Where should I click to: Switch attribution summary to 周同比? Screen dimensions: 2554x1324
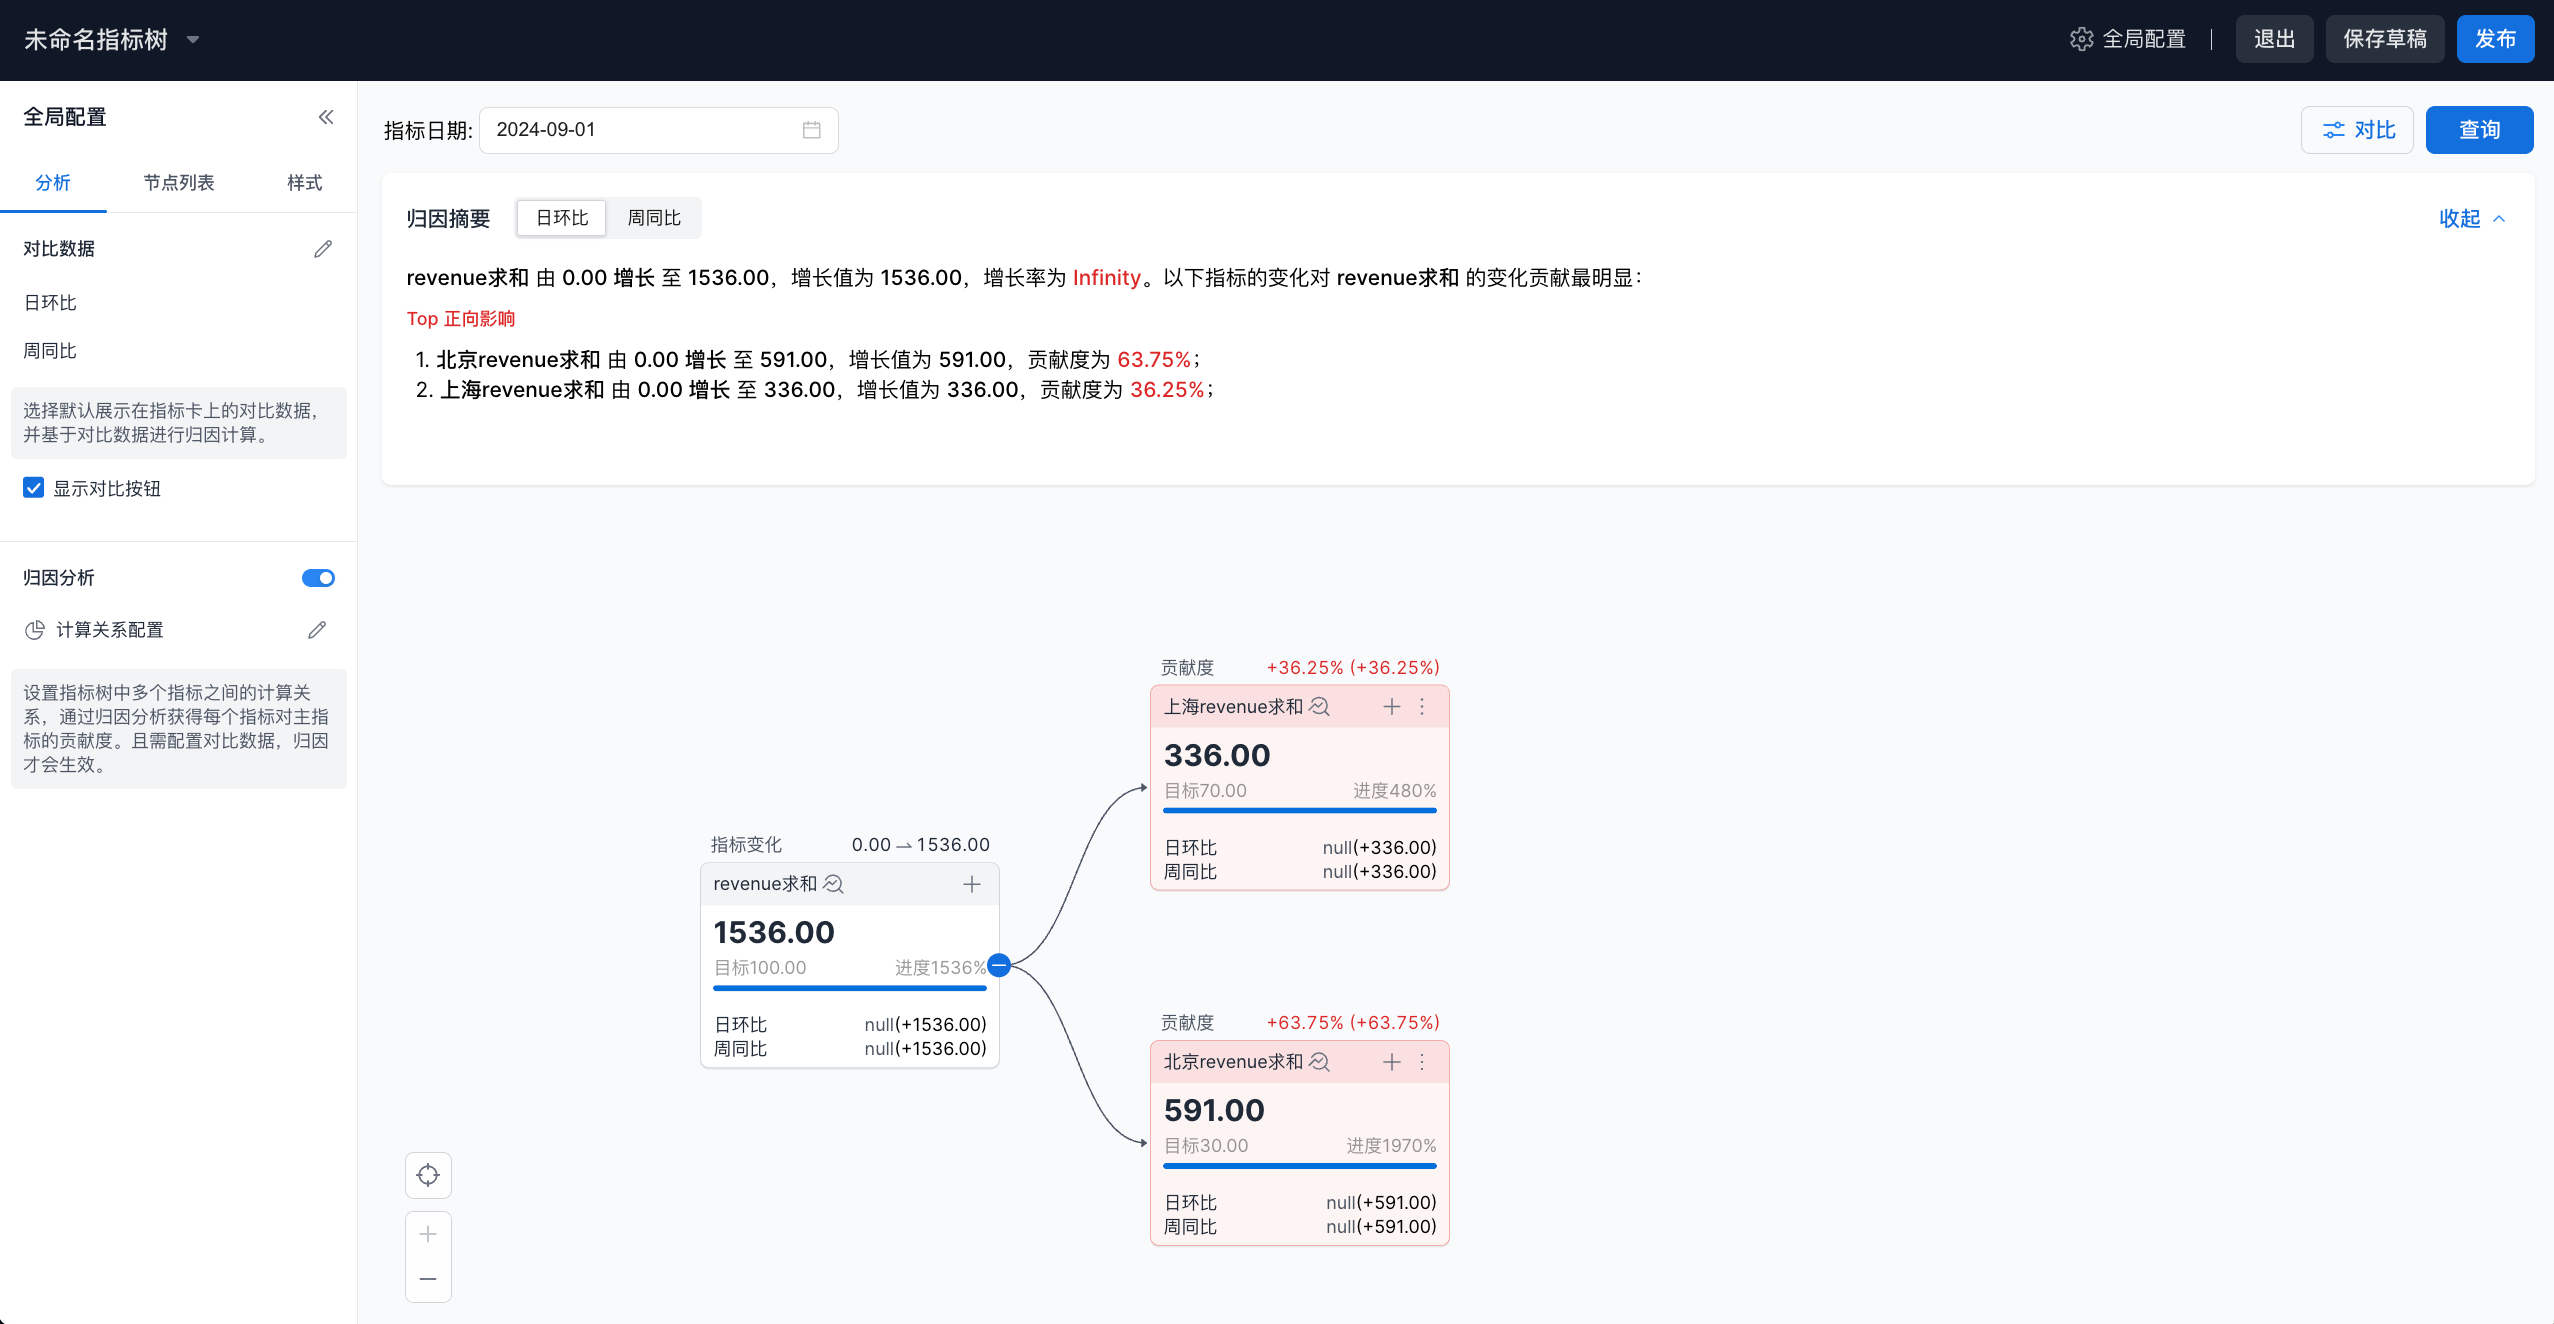coord(653,218)
